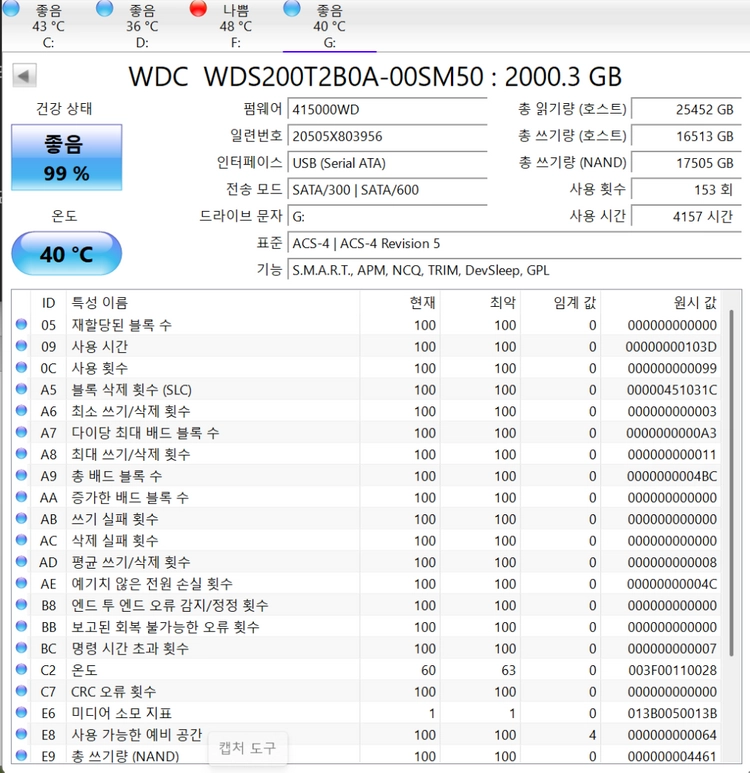The height and width of the screenshot is (773, 750).
Task: Click the features field listing S.M.A.R.T., APM
Action: pos(515,270)
